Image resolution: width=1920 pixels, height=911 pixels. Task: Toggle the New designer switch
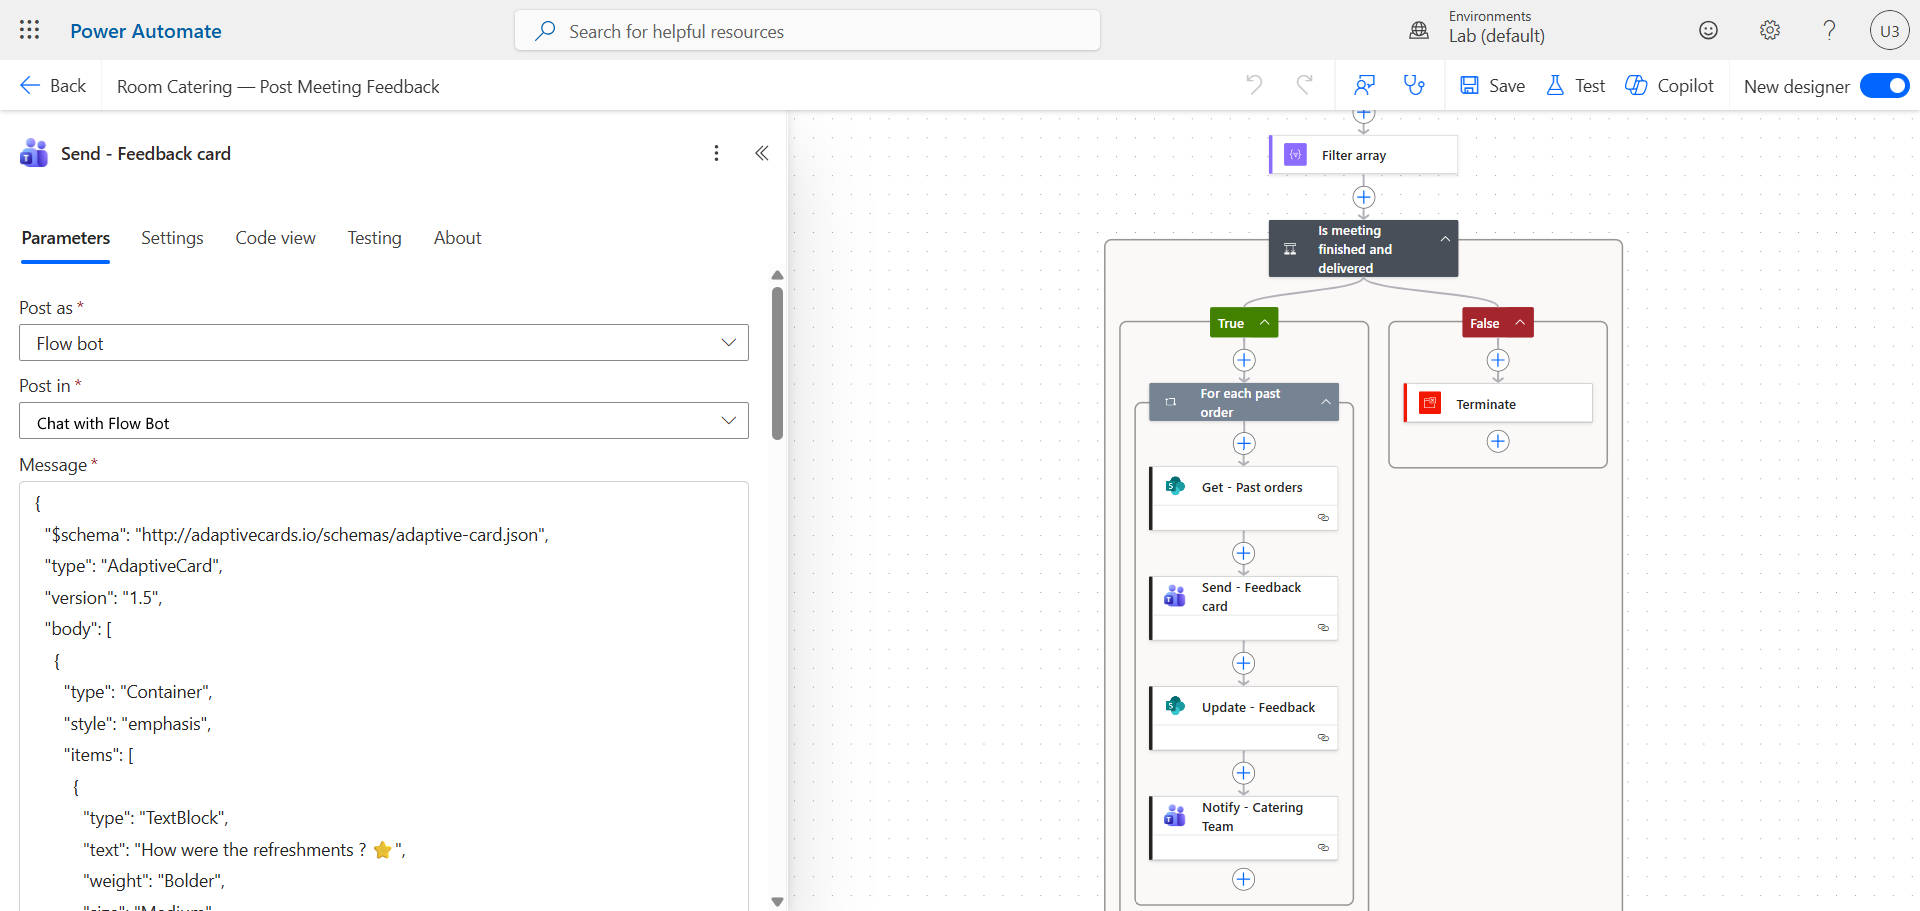click(x=1885, y=86)
